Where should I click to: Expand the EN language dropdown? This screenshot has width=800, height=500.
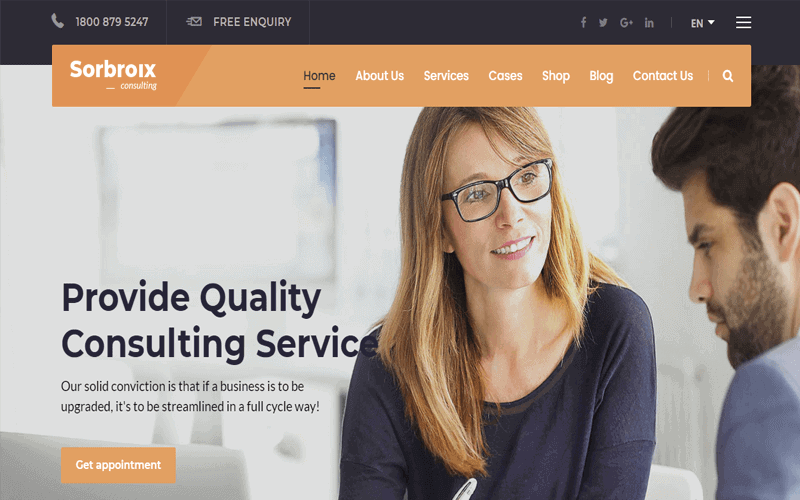(x=703, y=23)
